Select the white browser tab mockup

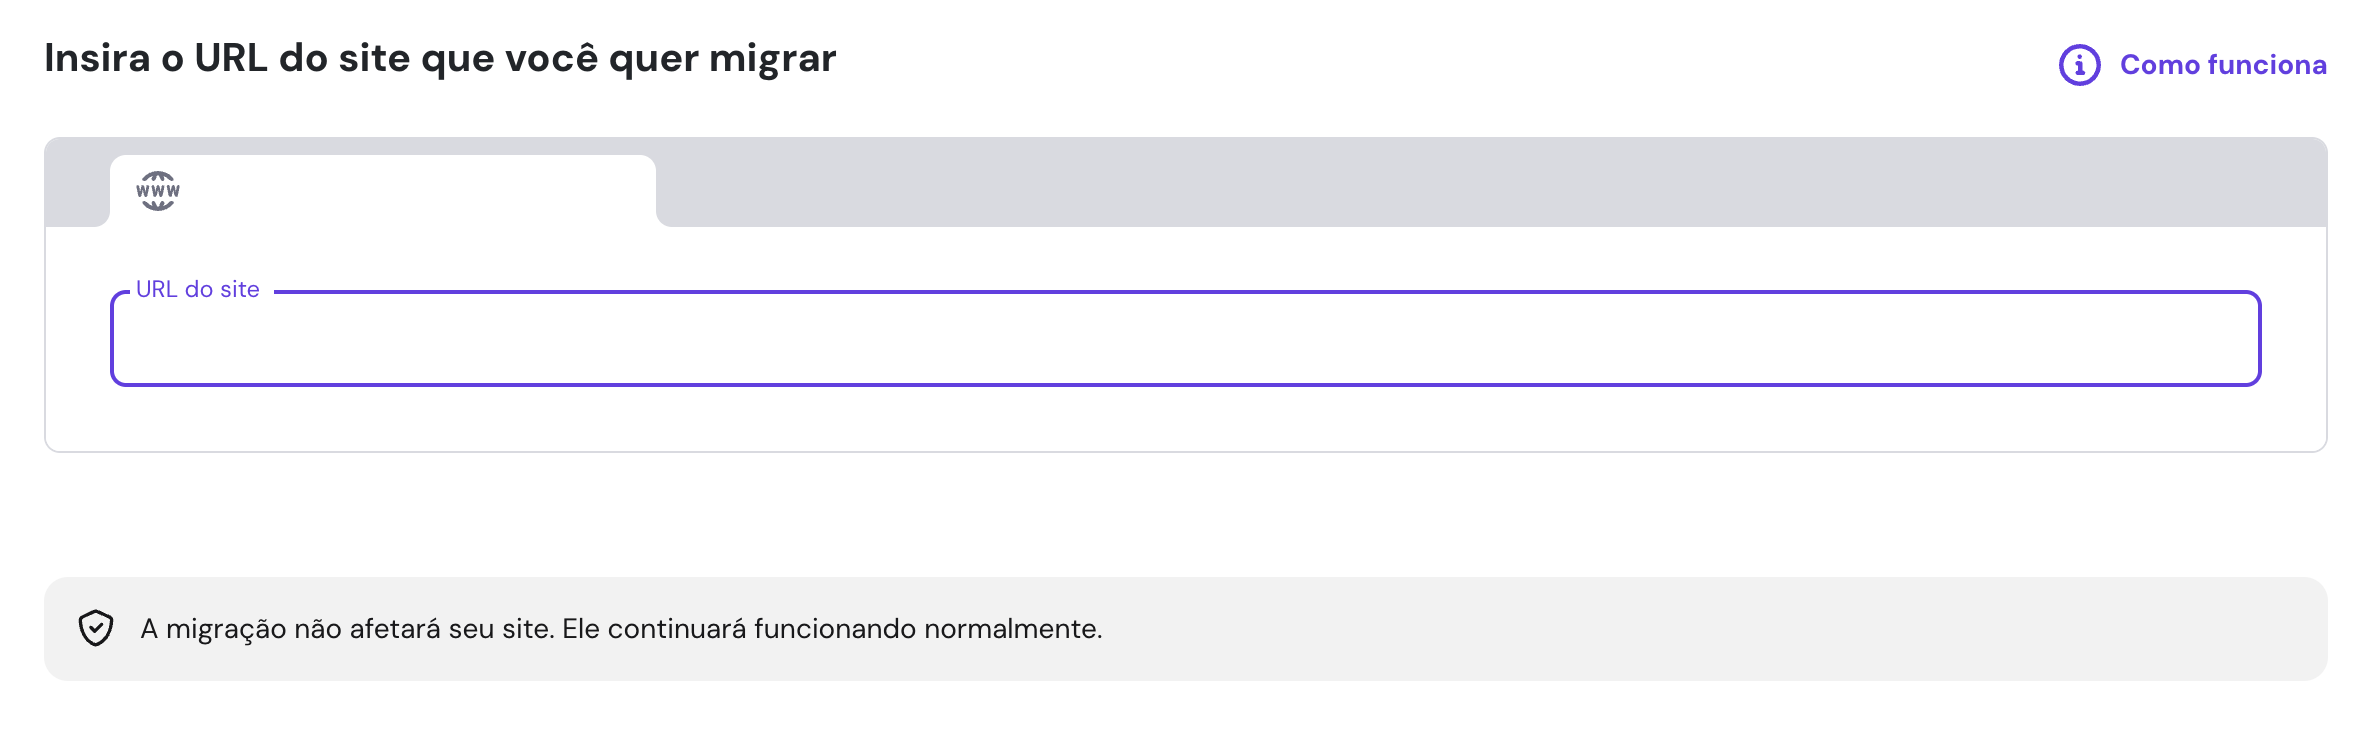click(x=382, y=191)
